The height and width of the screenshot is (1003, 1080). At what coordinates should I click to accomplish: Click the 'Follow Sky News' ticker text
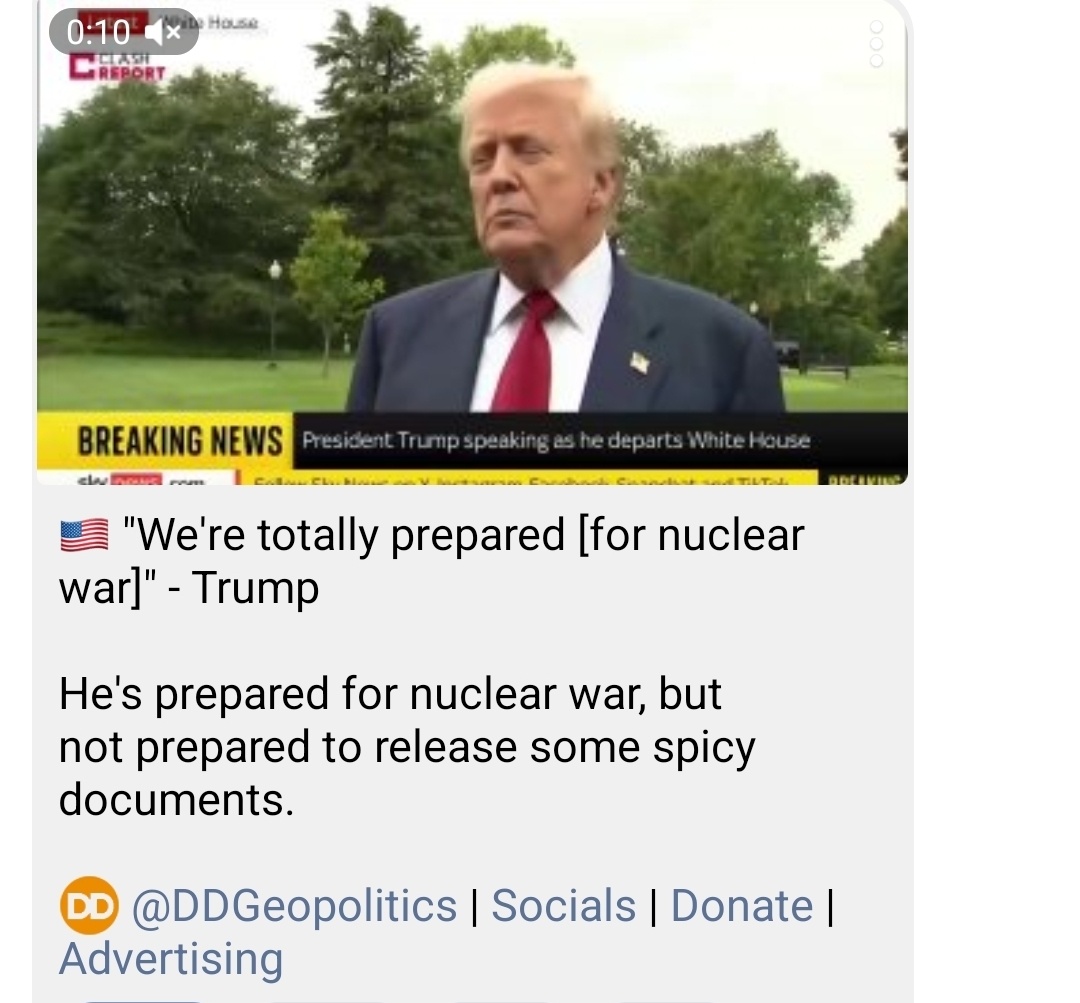tap(521, 479)
